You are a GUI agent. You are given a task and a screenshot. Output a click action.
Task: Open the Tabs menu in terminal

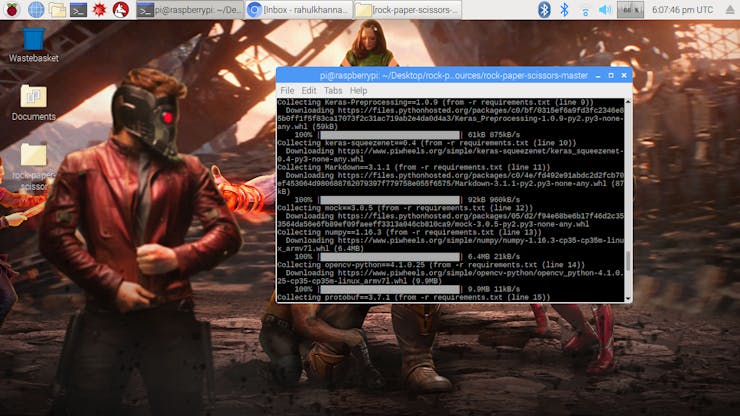(x=333, y=90)
